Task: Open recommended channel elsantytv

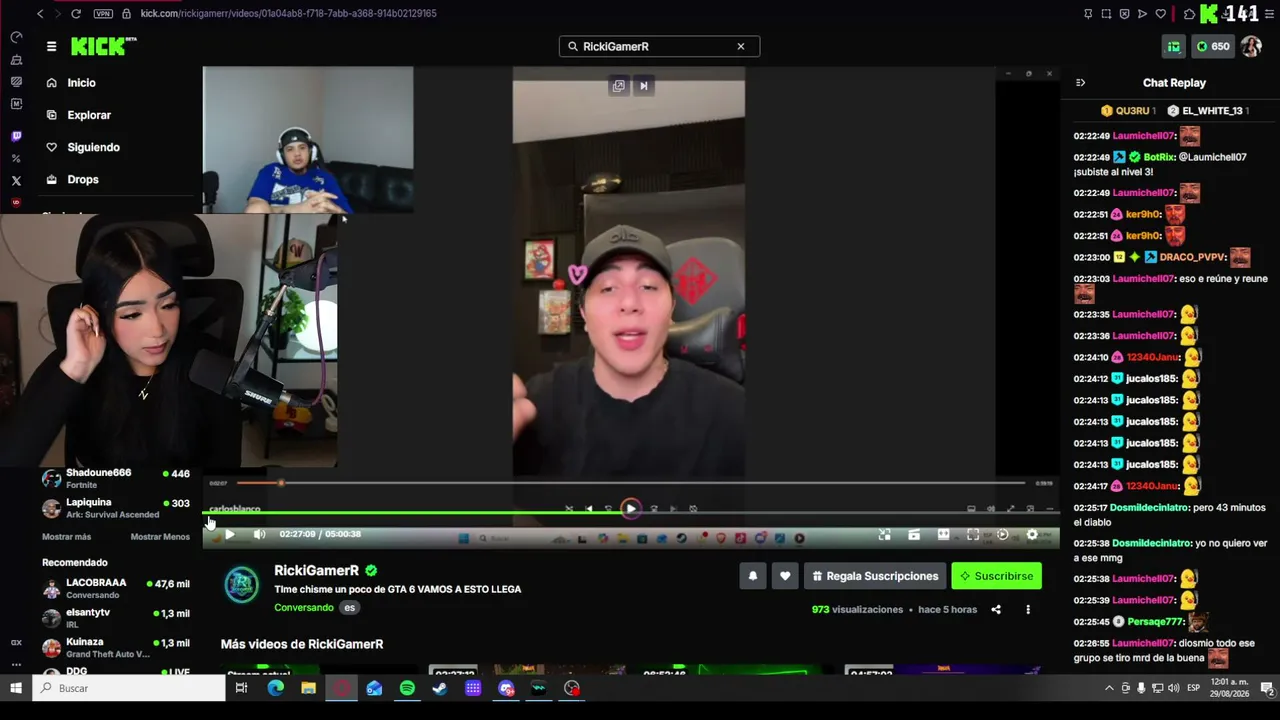Action: pyautogui.click(x=116, y=618)
